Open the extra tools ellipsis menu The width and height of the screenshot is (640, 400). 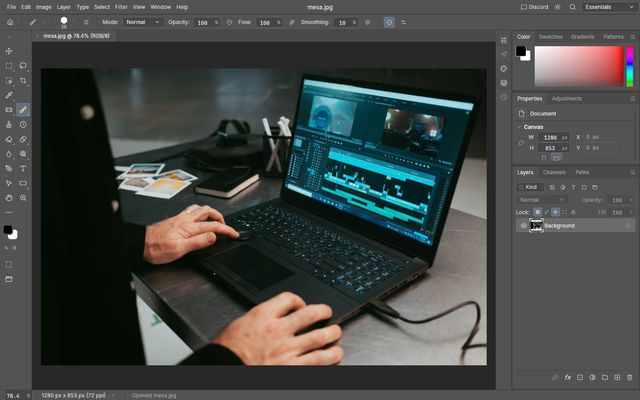point(9,212)
